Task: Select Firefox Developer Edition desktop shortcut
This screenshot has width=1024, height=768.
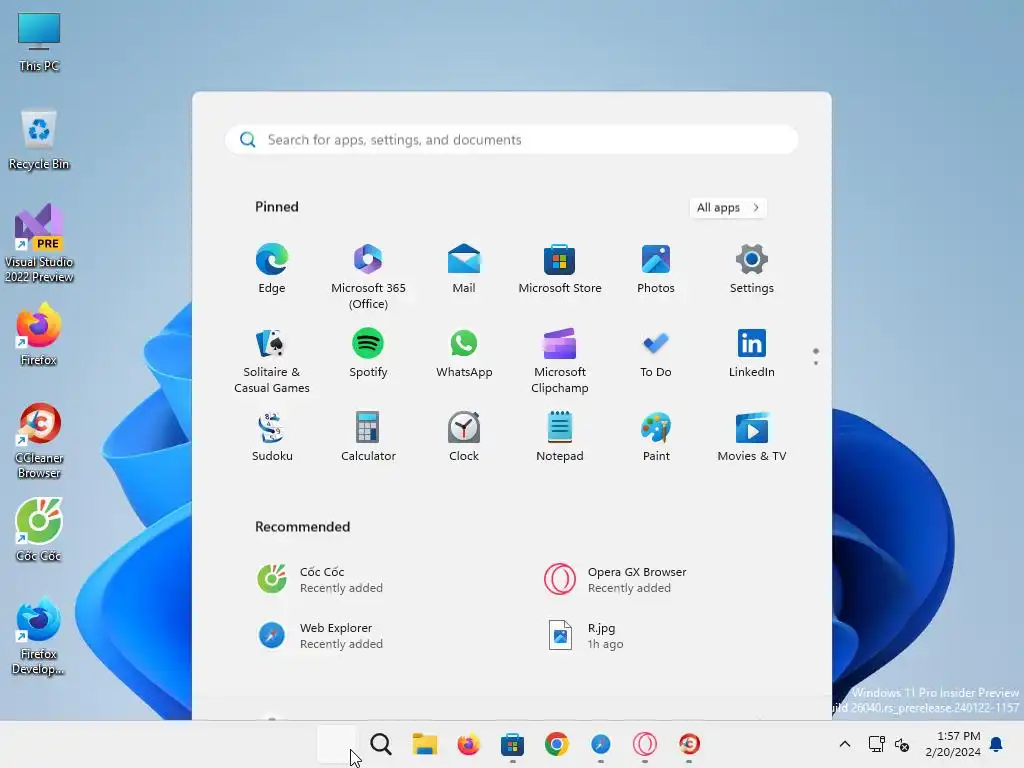Action: 39,636
